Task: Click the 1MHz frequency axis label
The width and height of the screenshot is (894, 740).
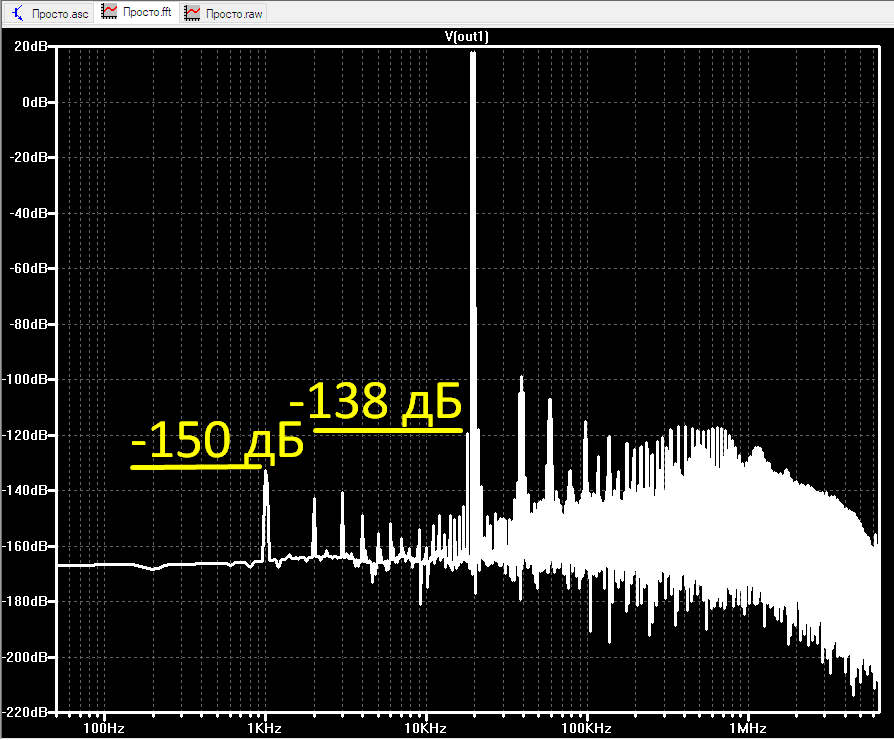Action: click(747, 728)
